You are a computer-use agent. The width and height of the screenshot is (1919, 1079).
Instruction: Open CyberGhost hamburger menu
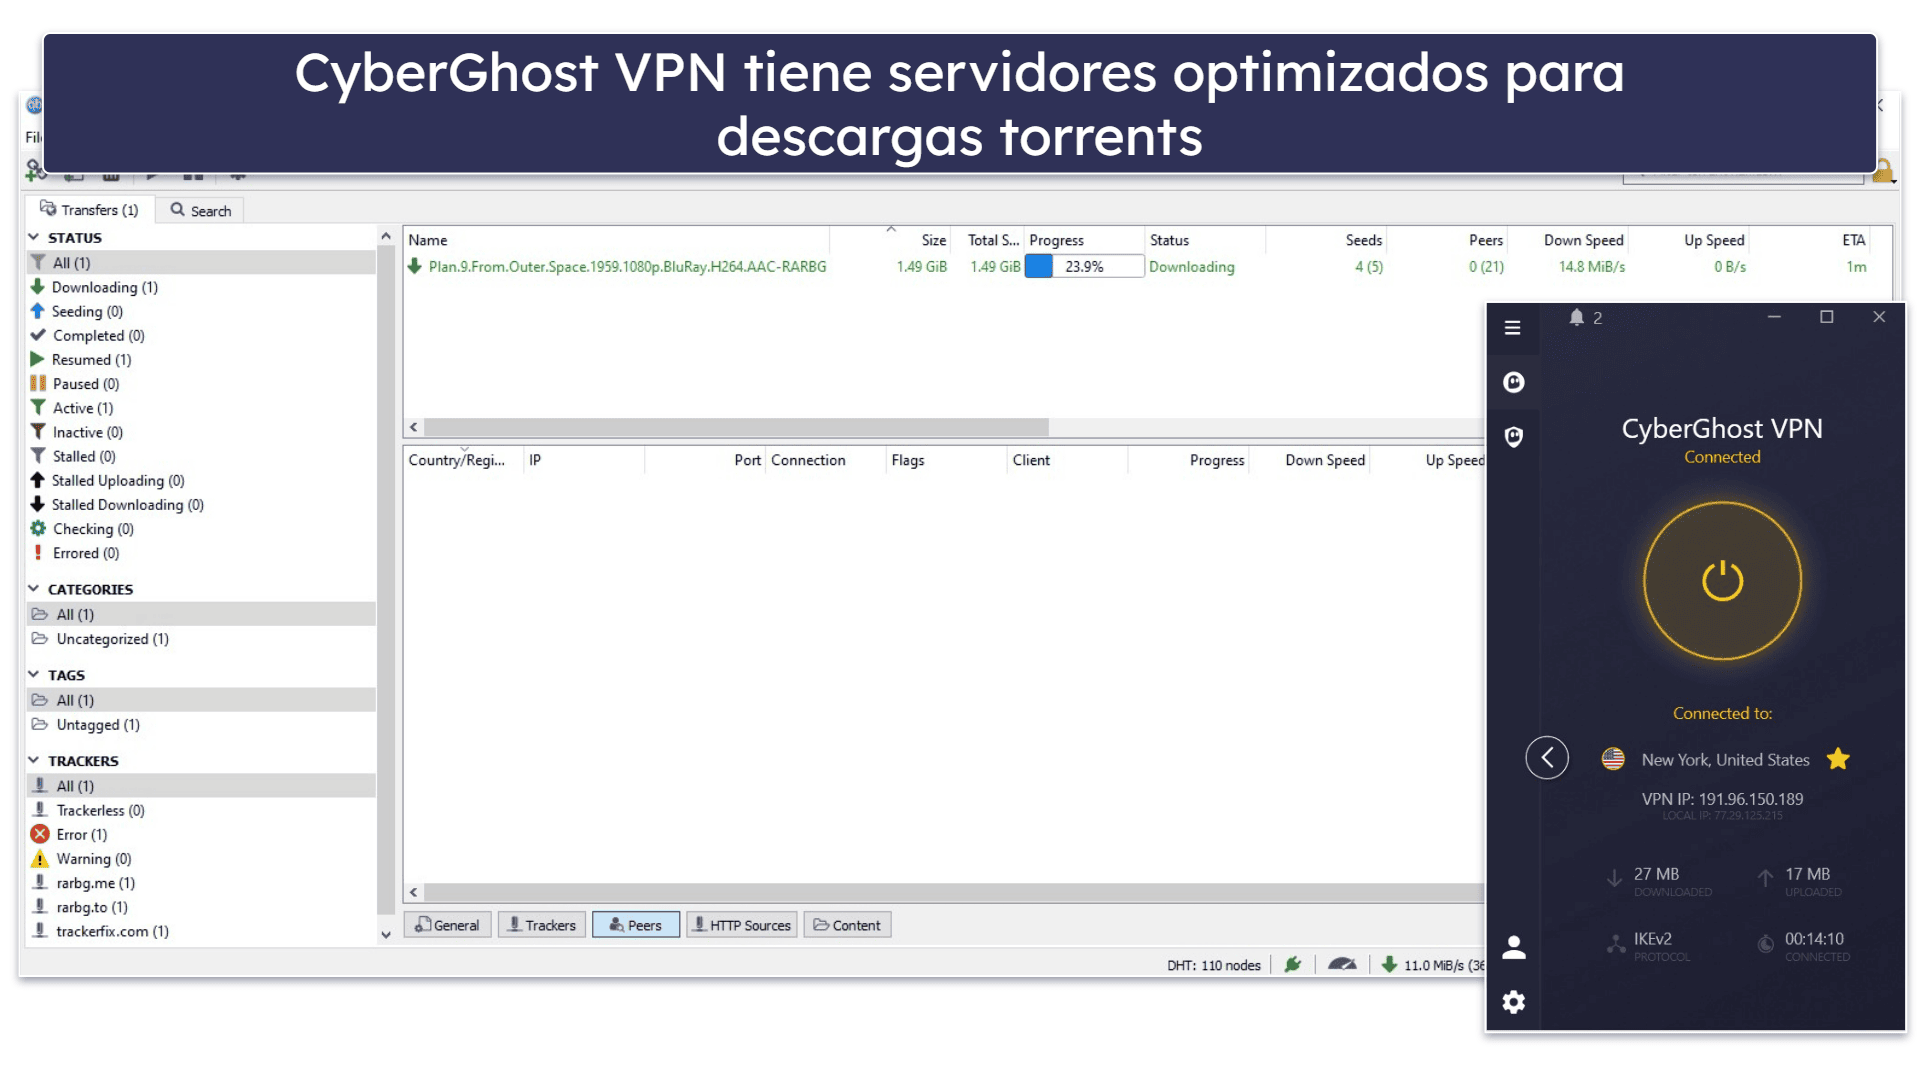[1512, 328]
